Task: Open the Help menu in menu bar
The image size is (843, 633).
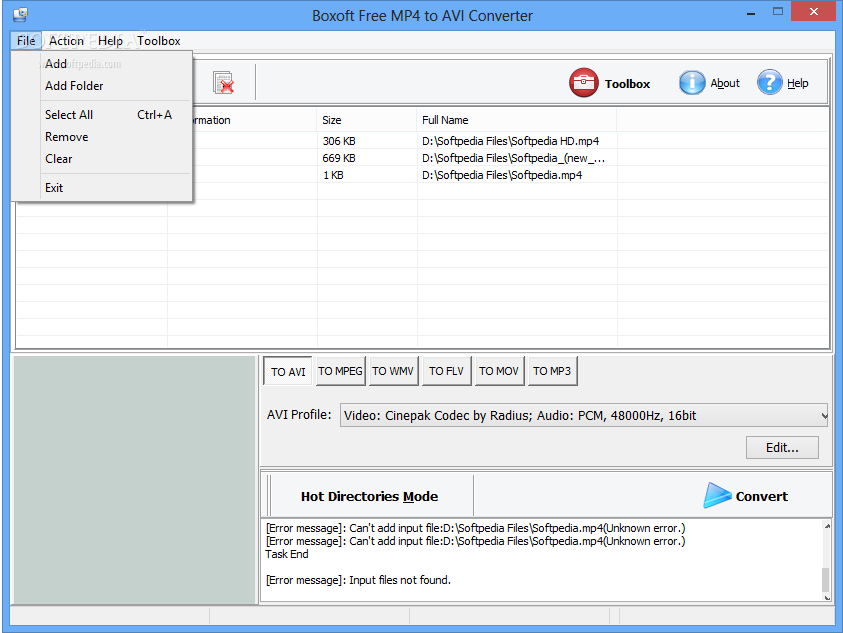Action: pos(110,41)
